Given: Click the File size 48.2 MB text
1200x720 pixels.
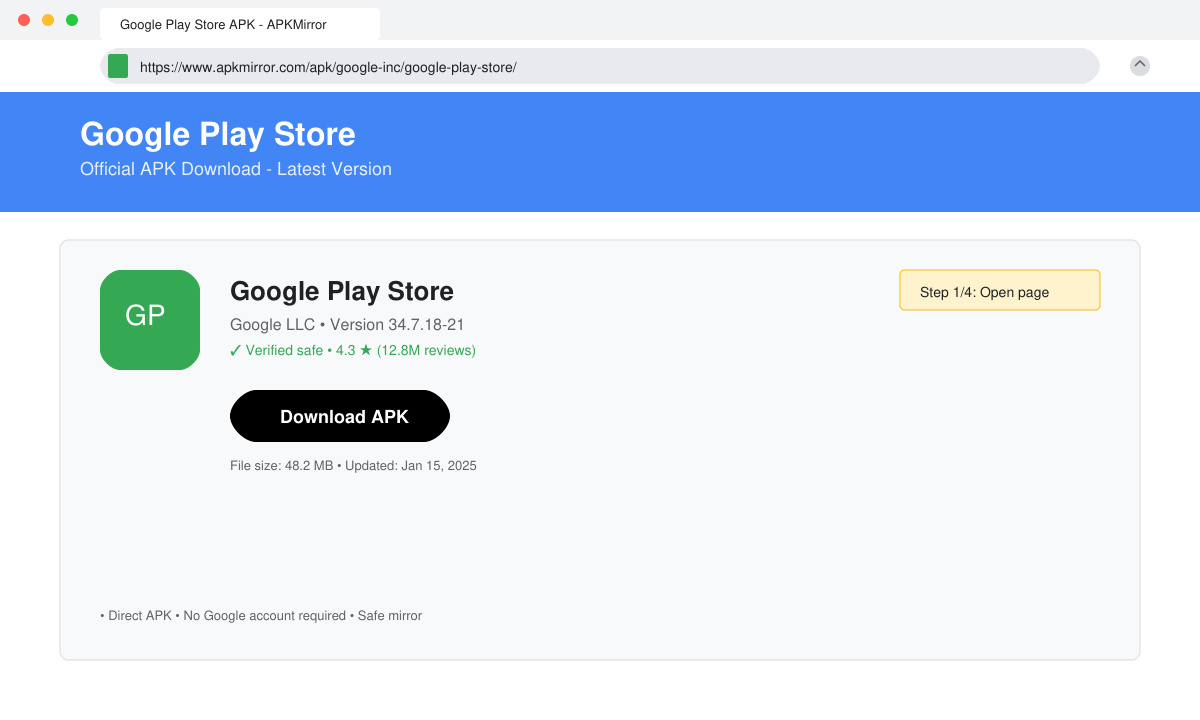Looking at the screenshot, I should pyautogui.click(x=353, y=466).
